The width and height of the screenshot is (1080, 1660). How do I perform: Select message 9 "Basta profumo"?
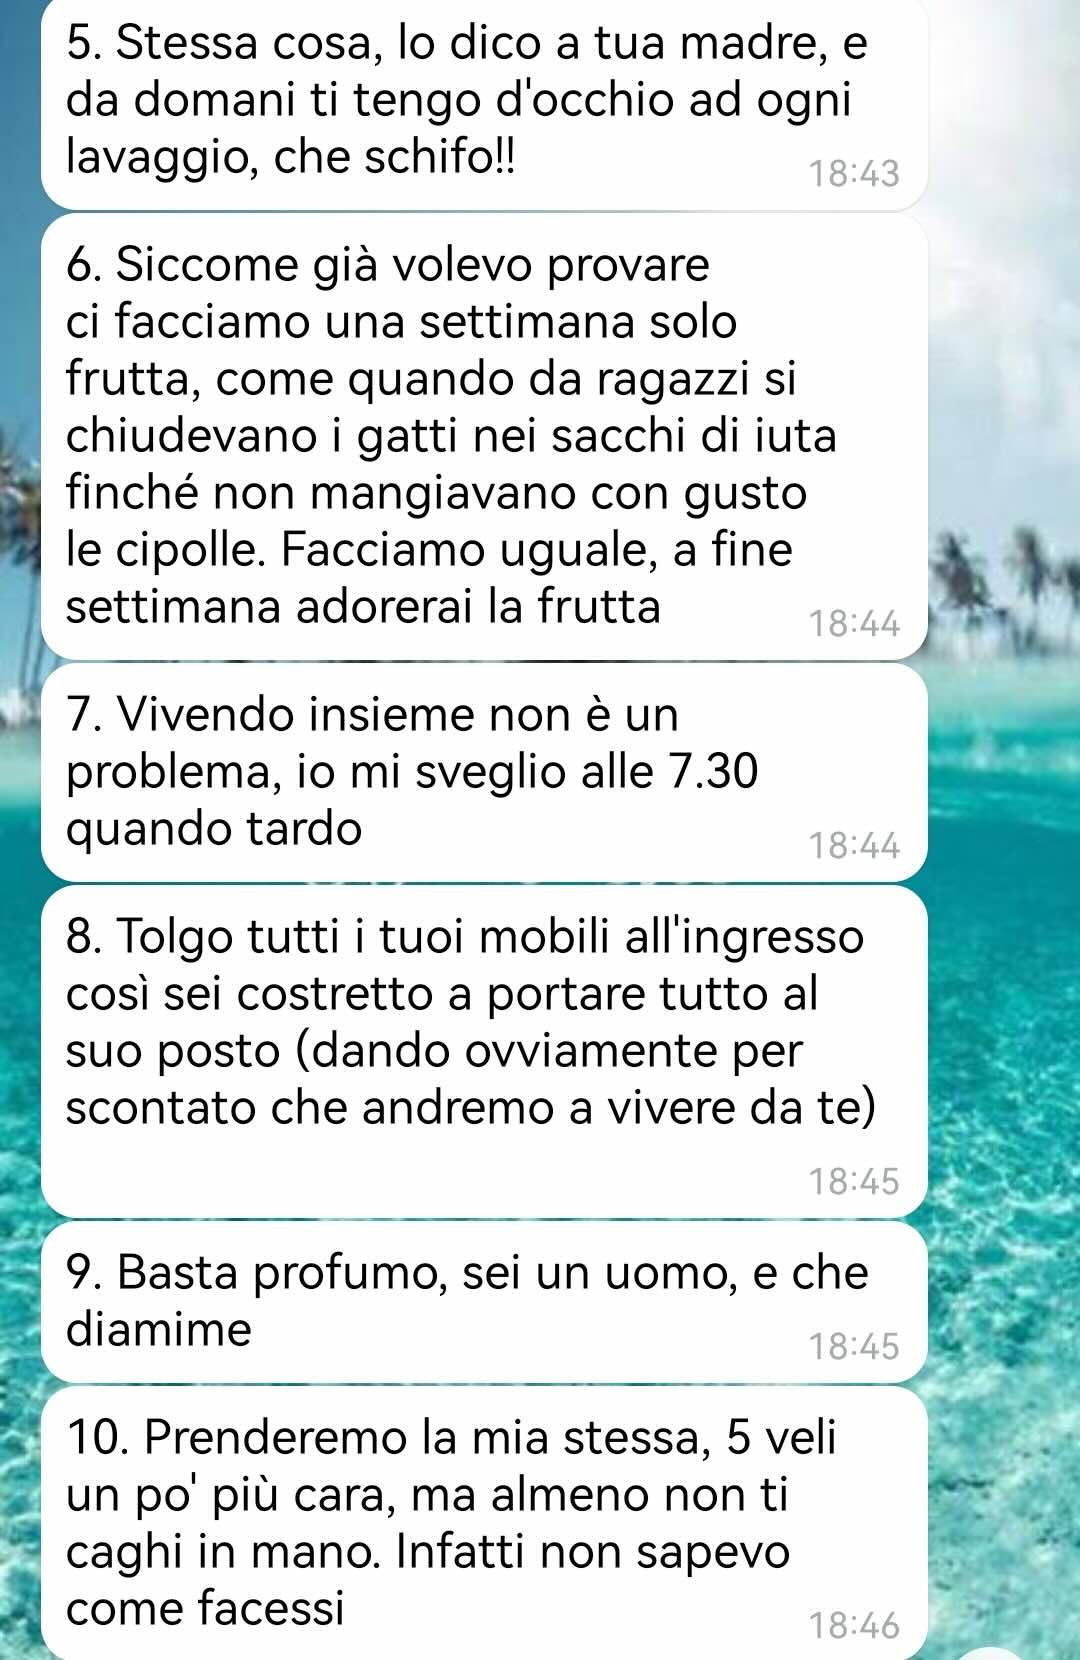pyautogui.click(x=485, y=1303)
